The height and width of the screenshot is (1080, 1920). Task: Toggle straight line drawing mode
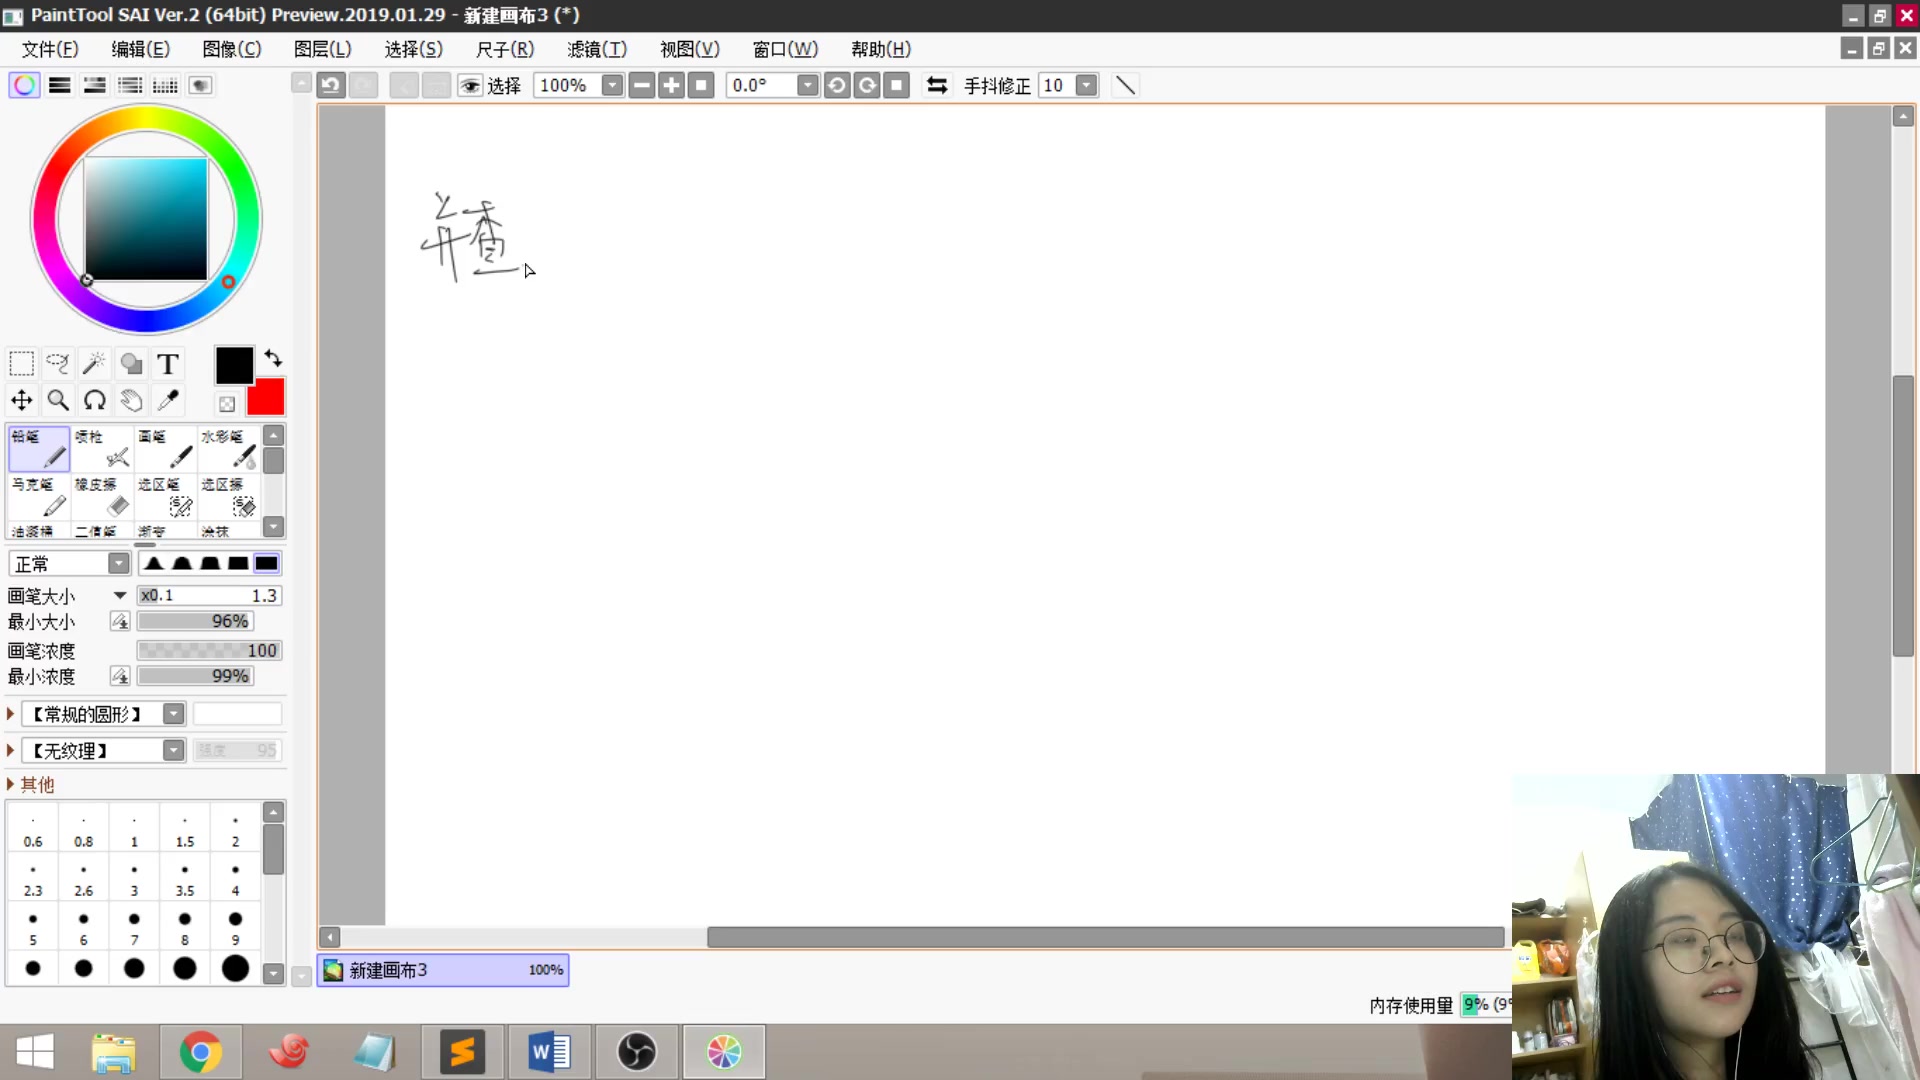click(1125, 86)
